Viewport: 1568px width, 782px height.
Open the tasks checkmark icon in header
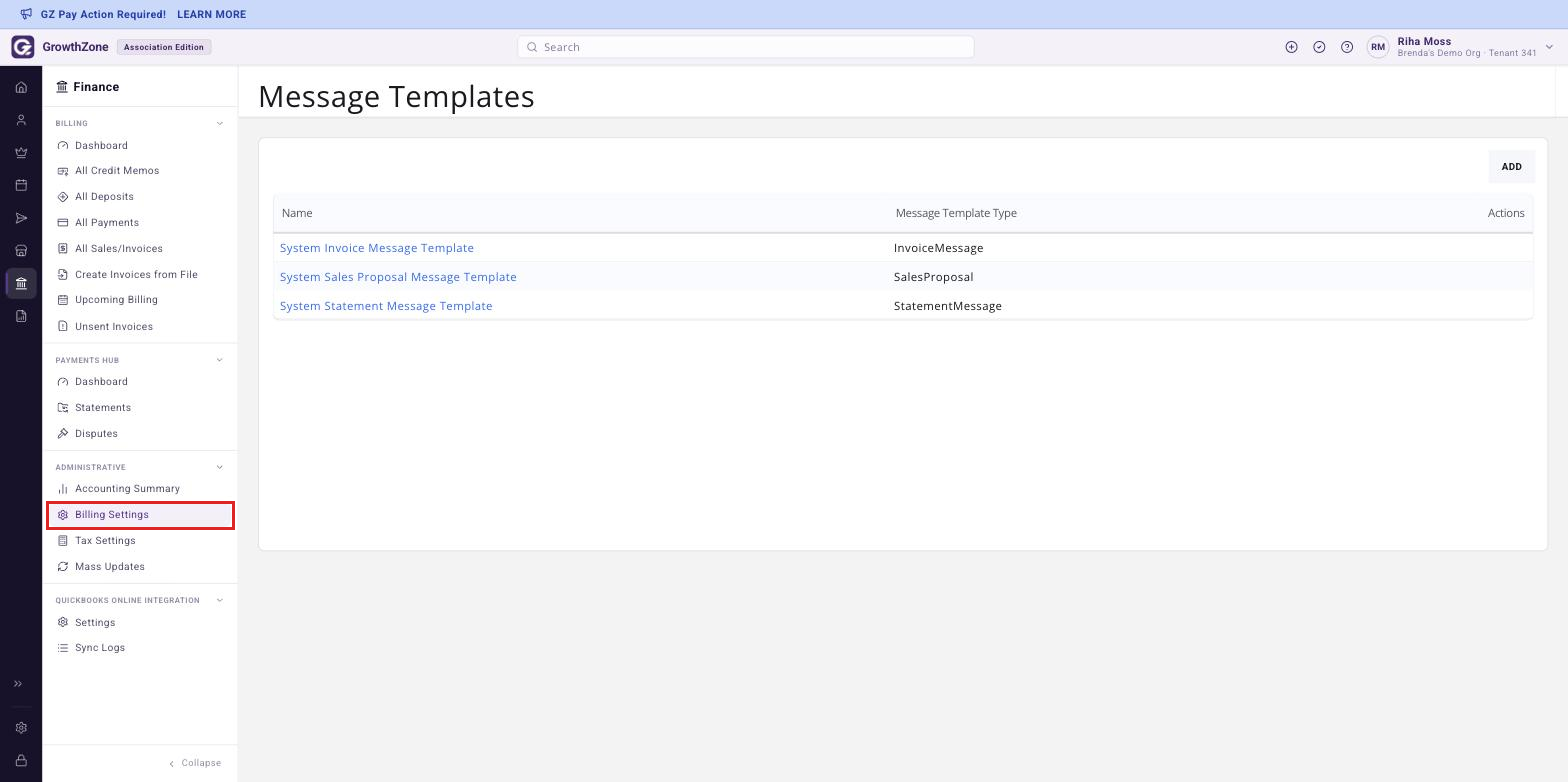(x=1319, y=47)
